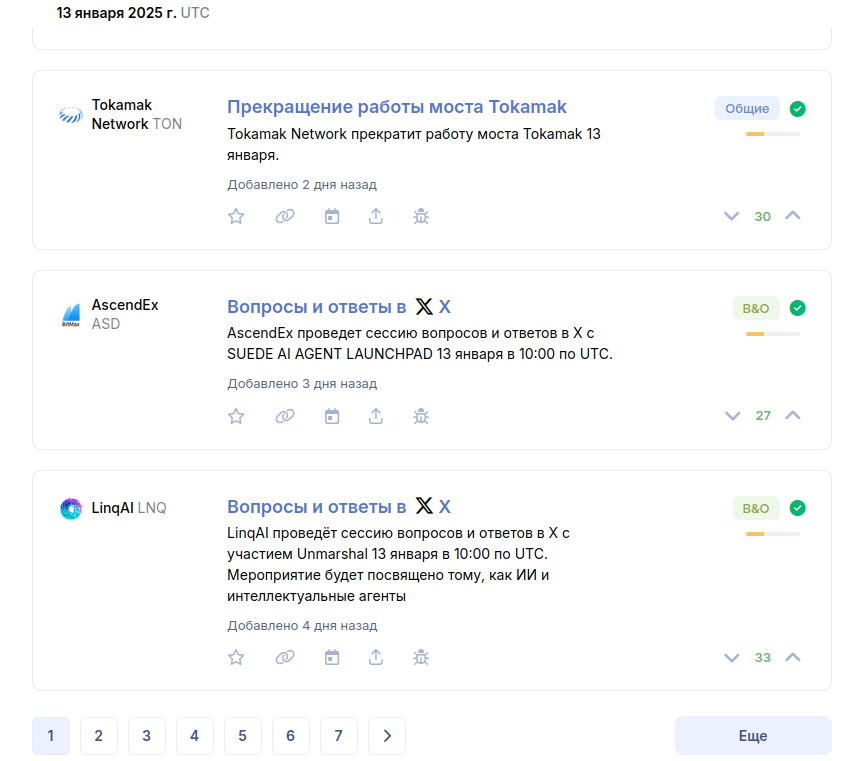
Task: Go to page 7 of events
Action: 339,736
